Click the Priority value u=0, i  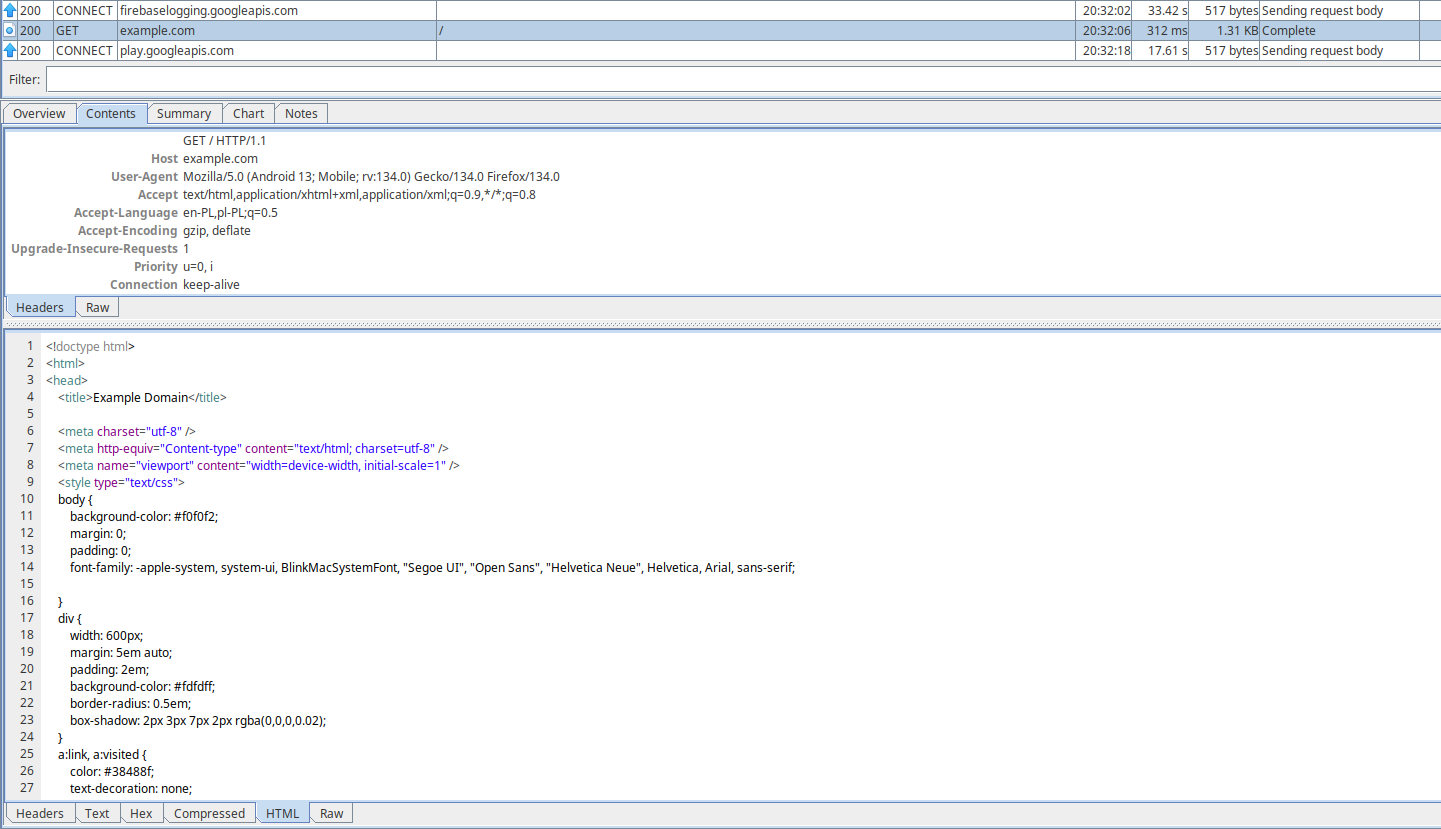point(198,267)
